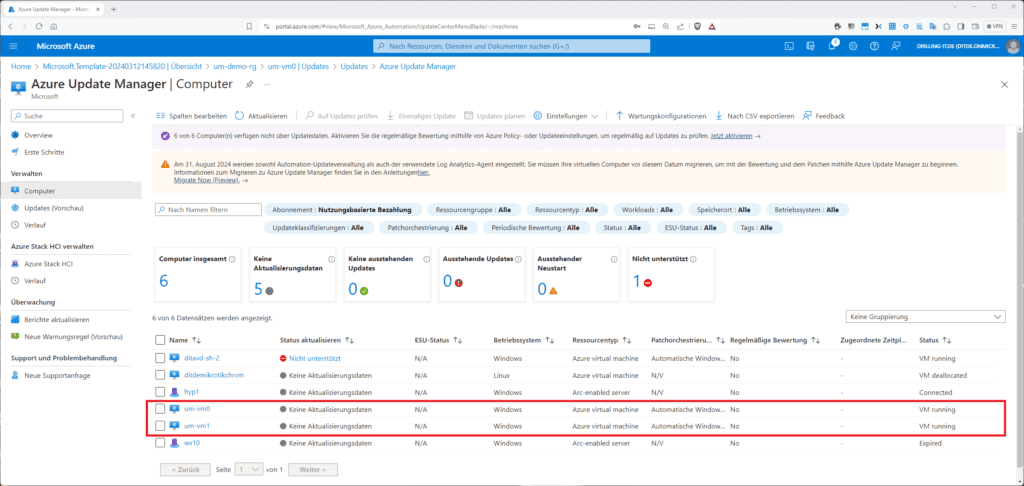Open Status filter pill
Viewport: 1024px width, 486px height.
coord(622,228)
